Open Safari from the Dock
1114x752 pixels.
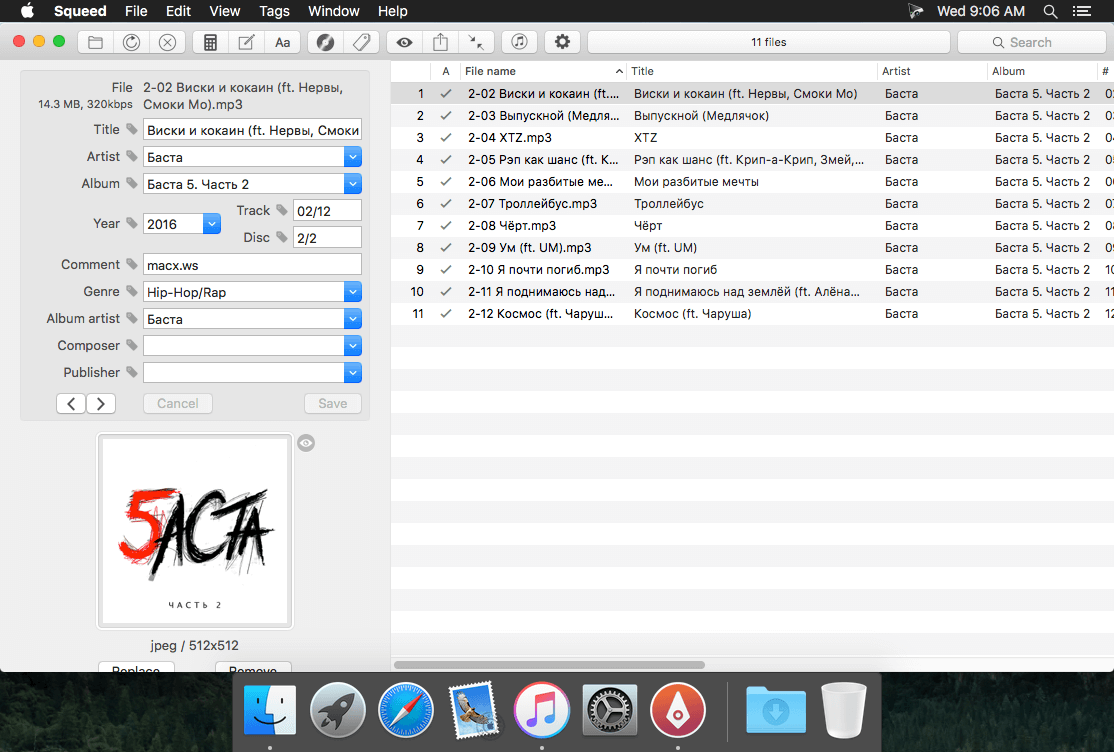click(405, 709)
